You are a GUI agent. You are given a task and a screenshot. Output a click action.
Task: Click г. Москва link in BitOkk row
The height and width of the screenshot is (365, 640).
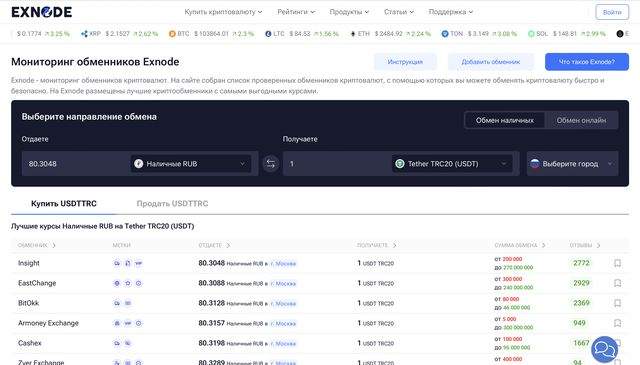tap(283, 304)
